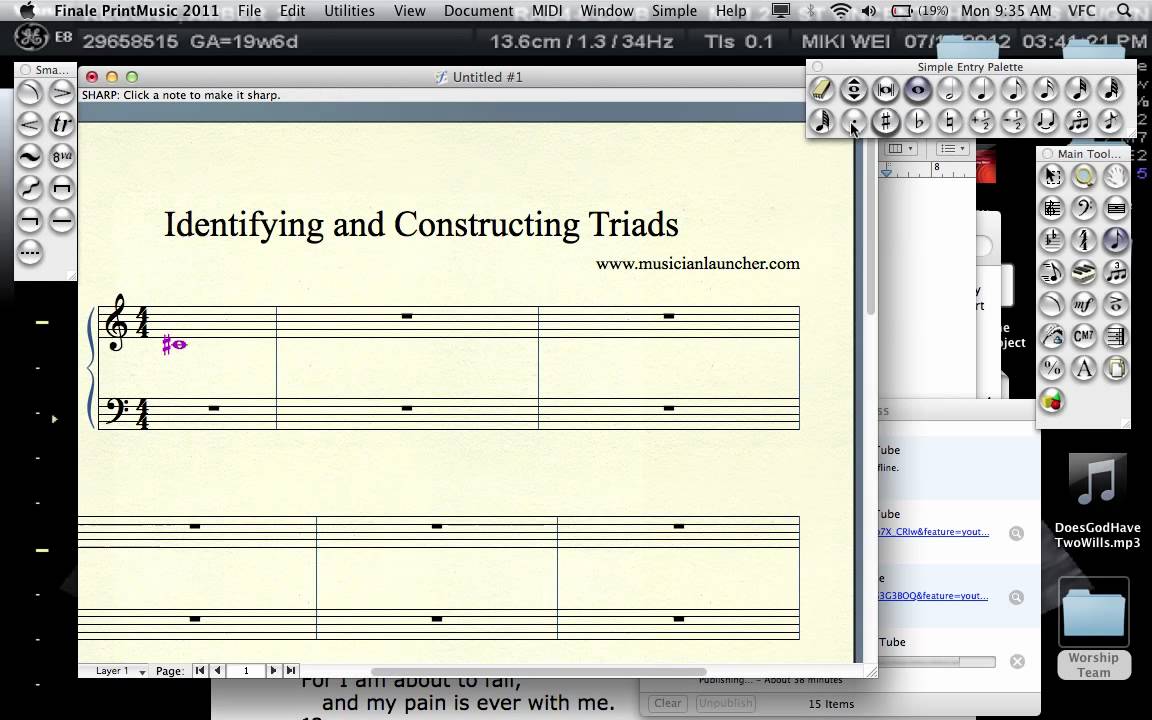Select the Text tool A icon
This screenshot has height=720, width=1152.
[x=1084, y=368]
